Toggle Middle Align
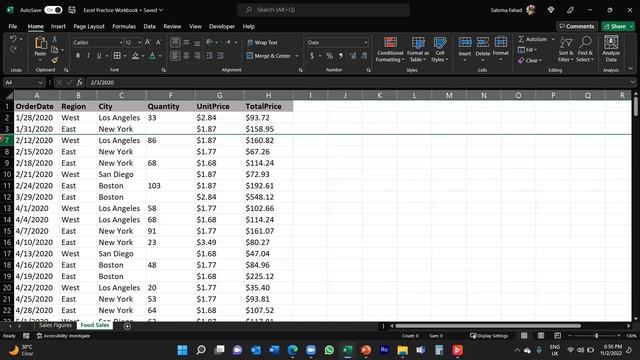 (186, 42)
